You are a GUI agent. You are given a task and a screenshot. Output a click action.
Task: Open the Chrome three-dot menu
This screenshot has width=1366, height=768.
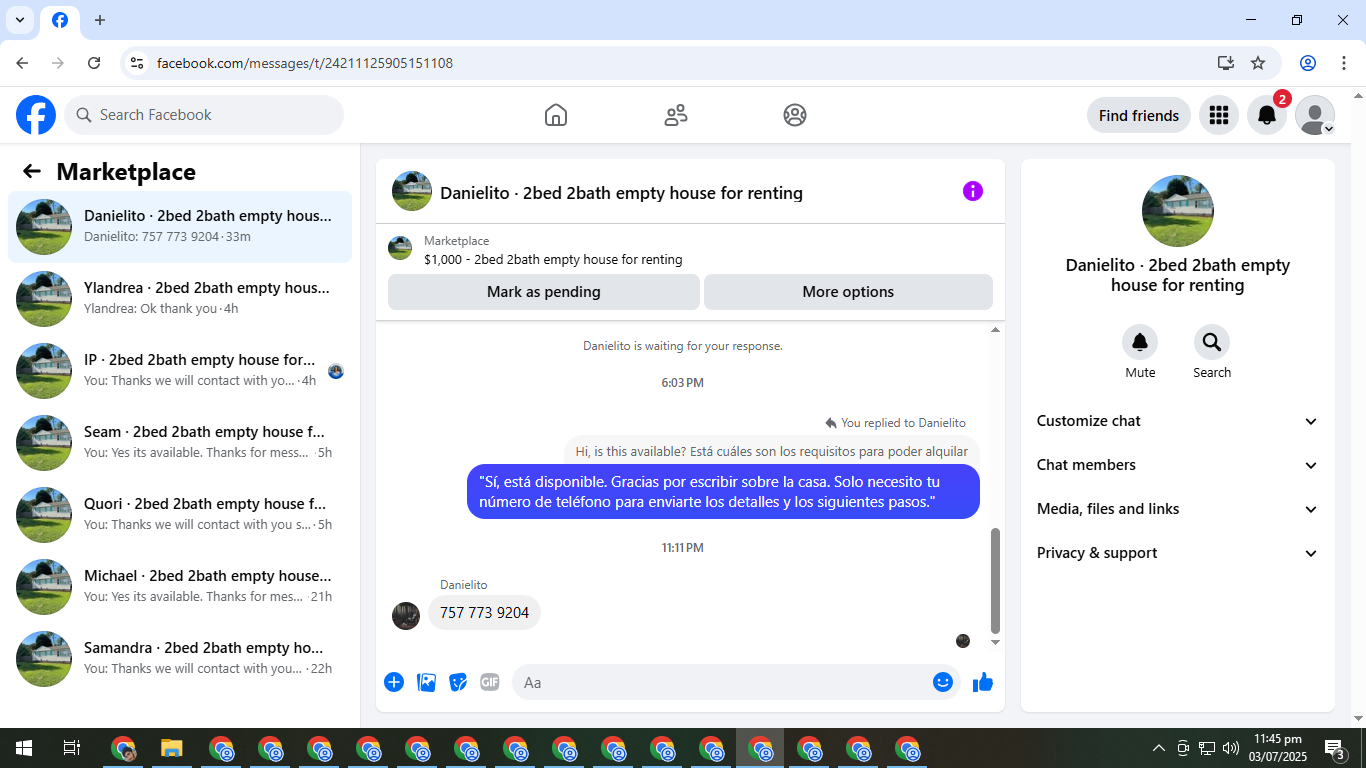point(1344,63)
